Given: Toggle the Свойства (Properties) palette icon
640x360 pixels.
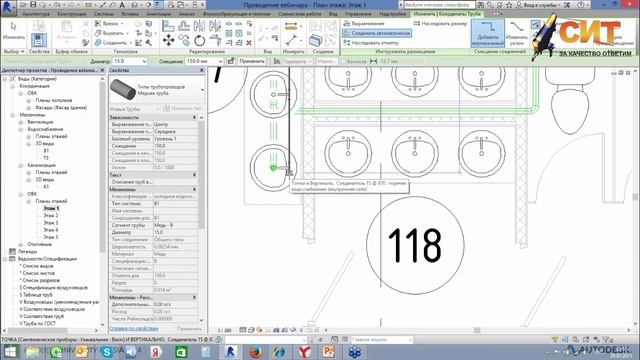Looking at the screenshot, I should (x=39, y=41).
